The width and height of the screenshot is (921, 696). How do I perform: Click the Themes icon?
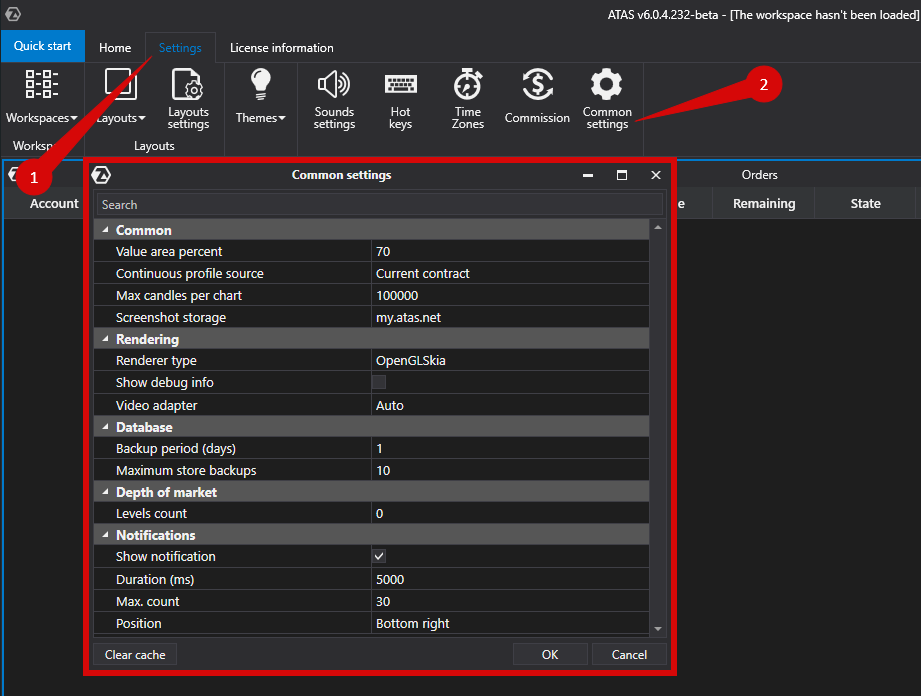pyautogui.click(x=259, y=95)
